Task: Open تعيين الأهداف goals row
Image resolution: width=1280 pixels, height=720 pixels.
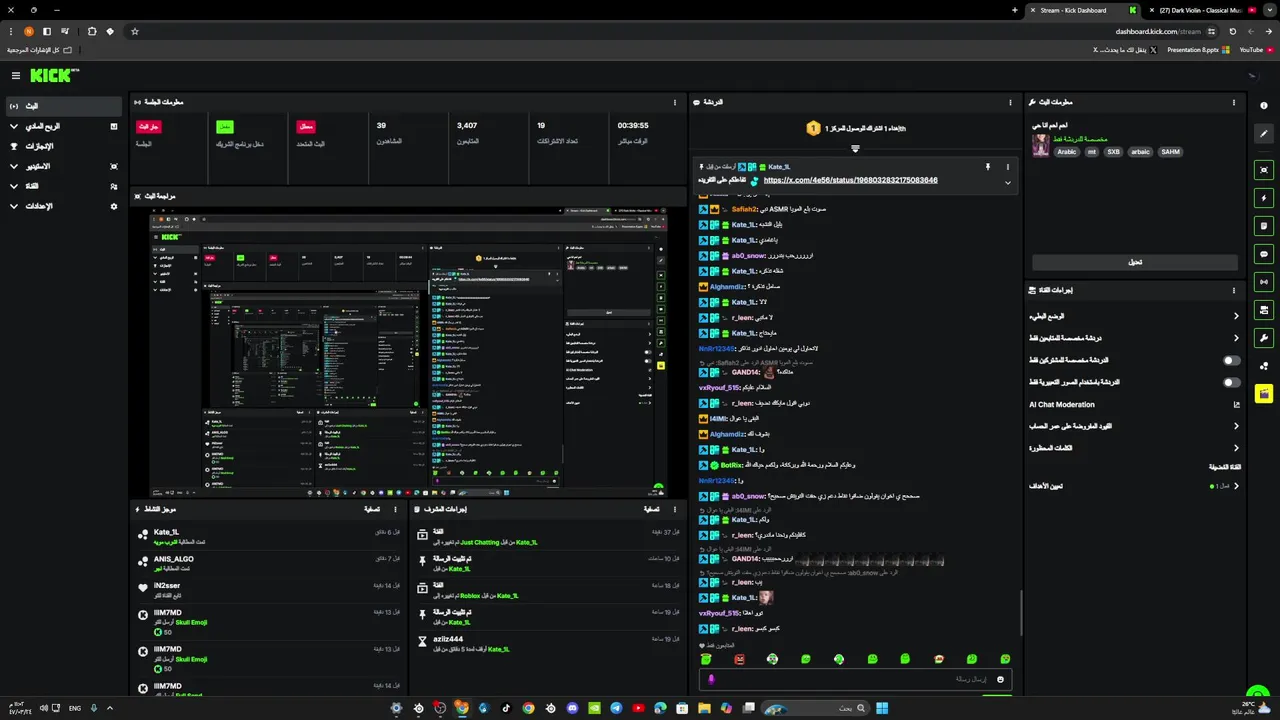Action: tap(1135, 486)
